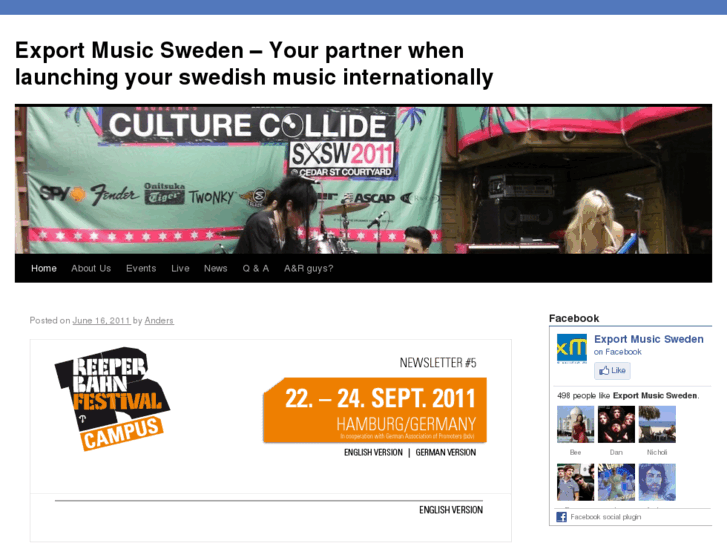Open the Q & A menu item
The image size is (727, 545).
(255, 269)
